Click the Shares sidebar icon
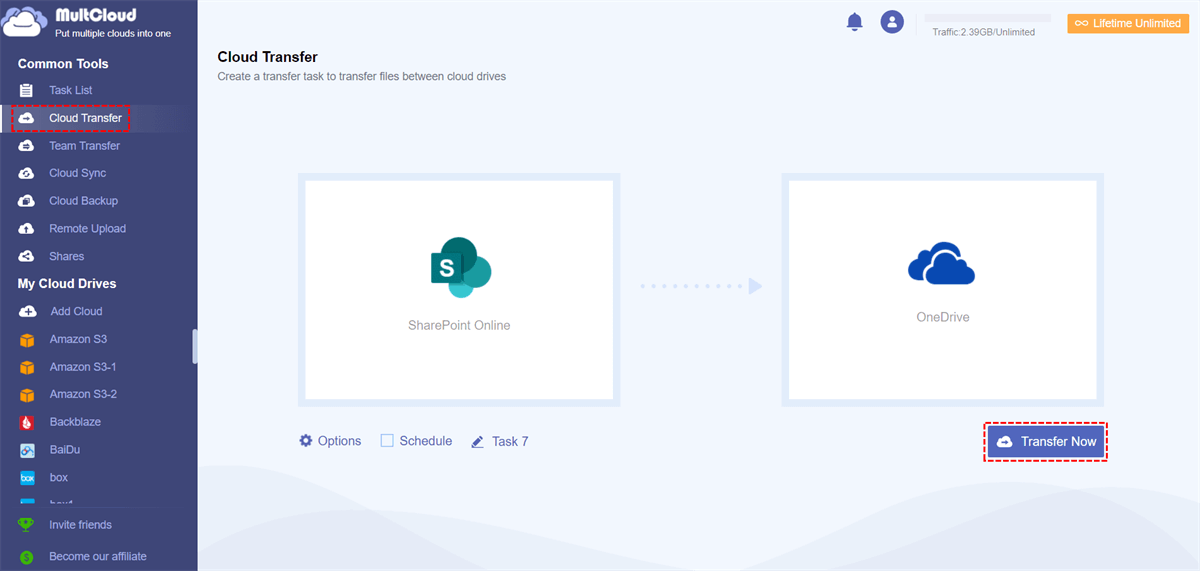Image resolution: width=1200 pixels, height=571 pixels. [x=27, y=256]
